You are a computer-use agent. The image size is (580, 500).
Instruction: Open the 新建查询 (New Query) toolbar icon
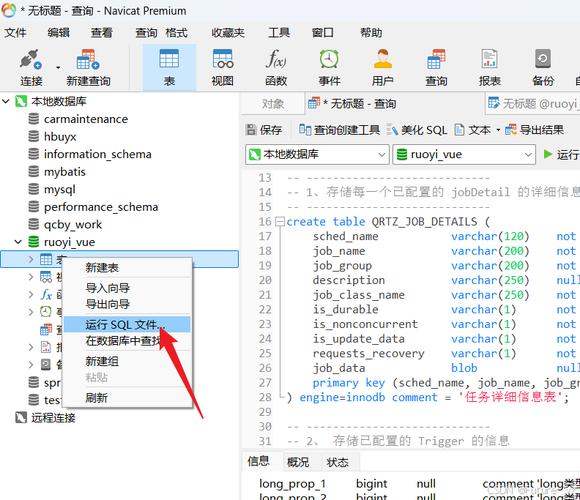tap(88, 68)
